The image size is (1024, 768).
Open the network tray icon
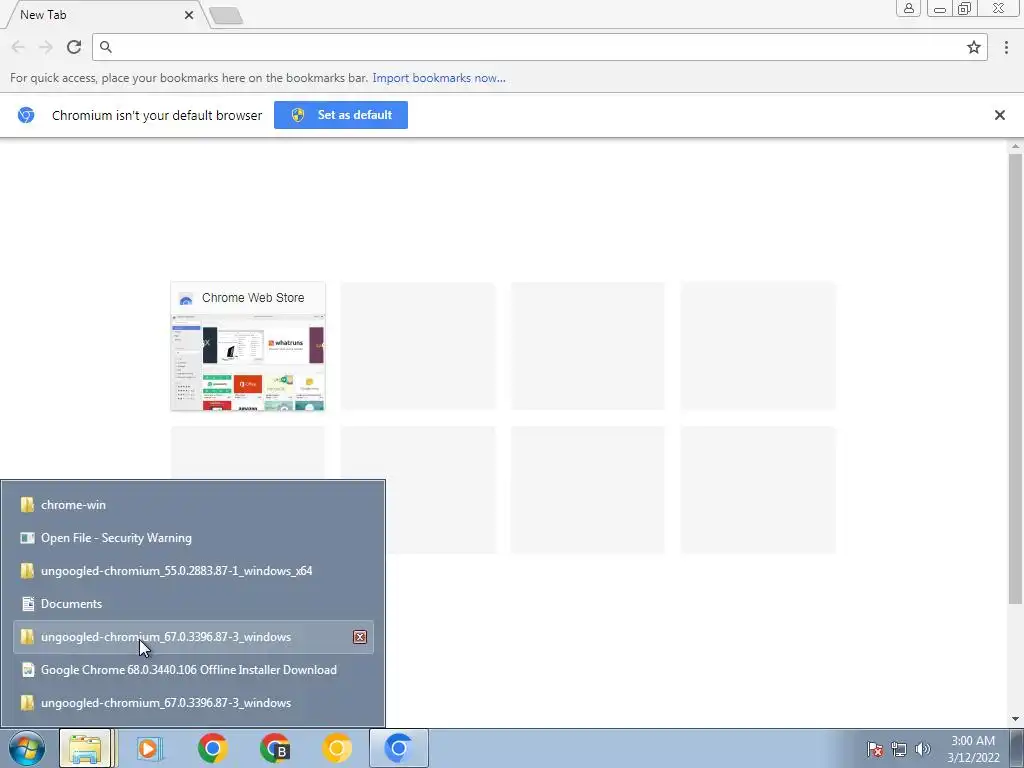[x=899, y=749]
